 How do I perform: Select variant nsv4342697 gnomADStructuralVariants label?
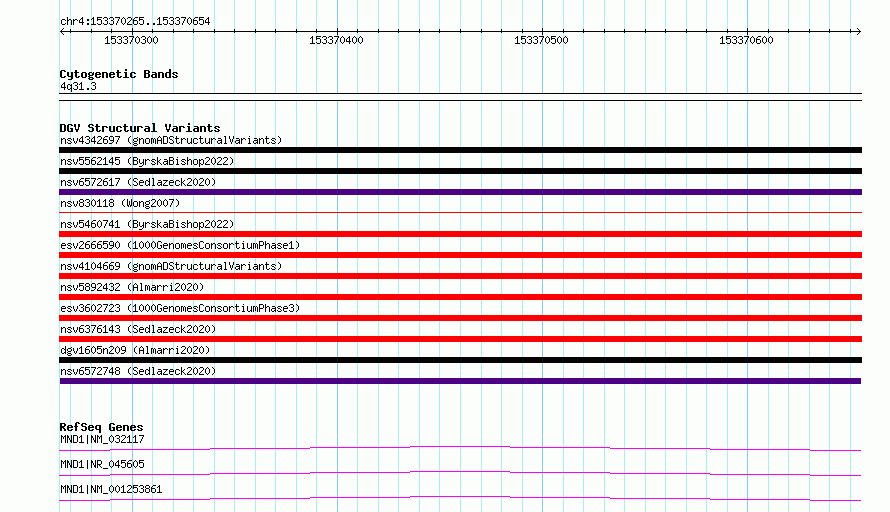pos(171,140)
